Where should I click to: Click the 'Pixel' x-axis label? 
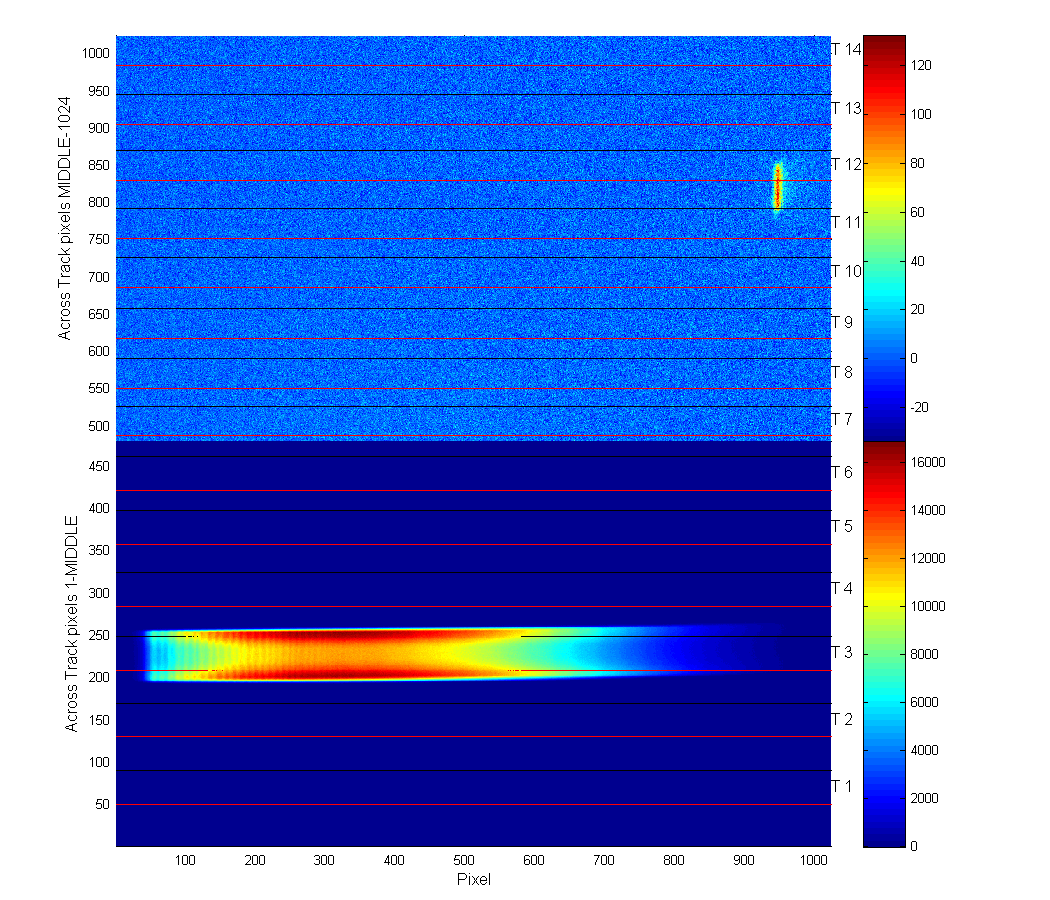point(473,879)
